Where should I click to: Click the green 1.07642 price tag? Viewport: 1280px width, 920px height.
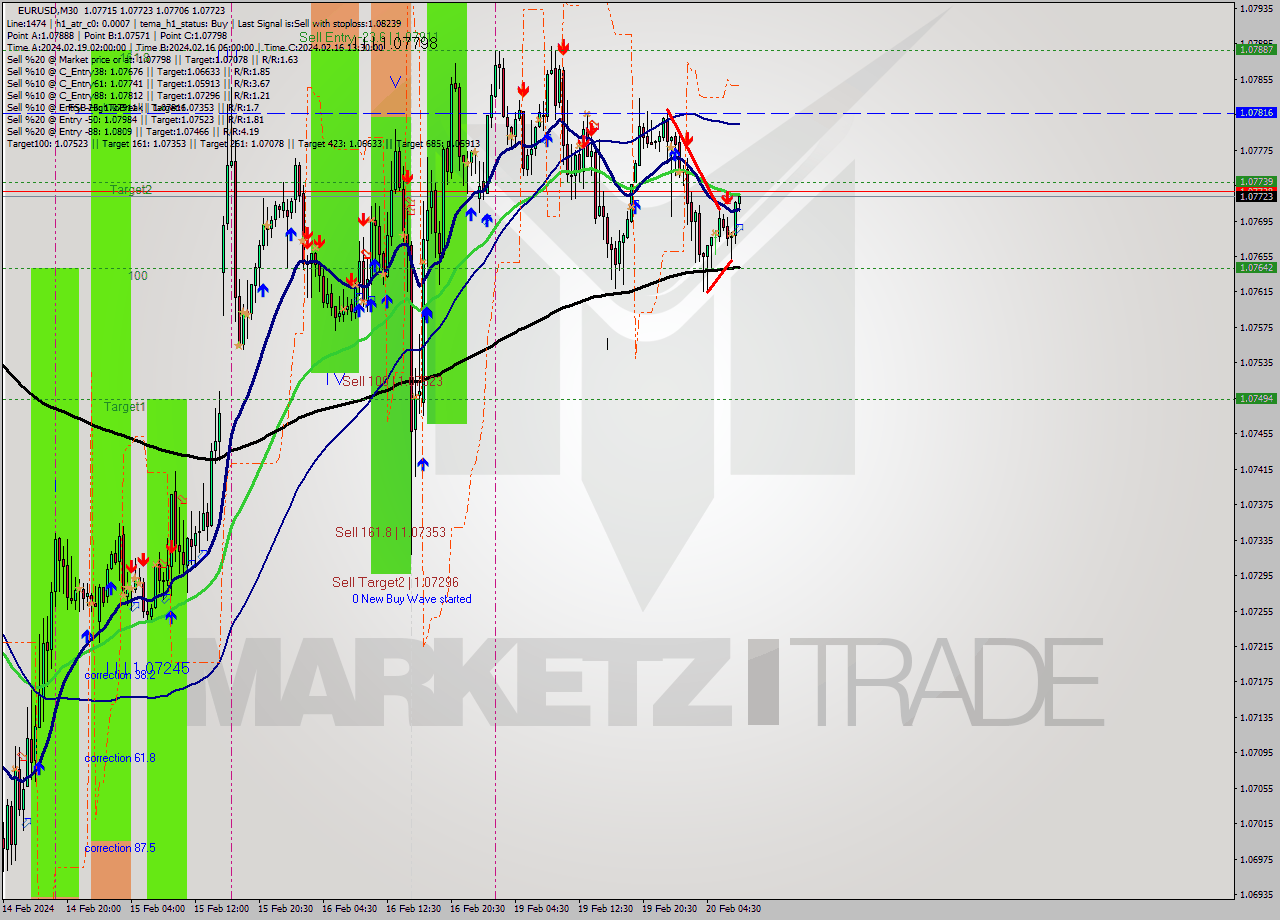tap(1256, 267)
